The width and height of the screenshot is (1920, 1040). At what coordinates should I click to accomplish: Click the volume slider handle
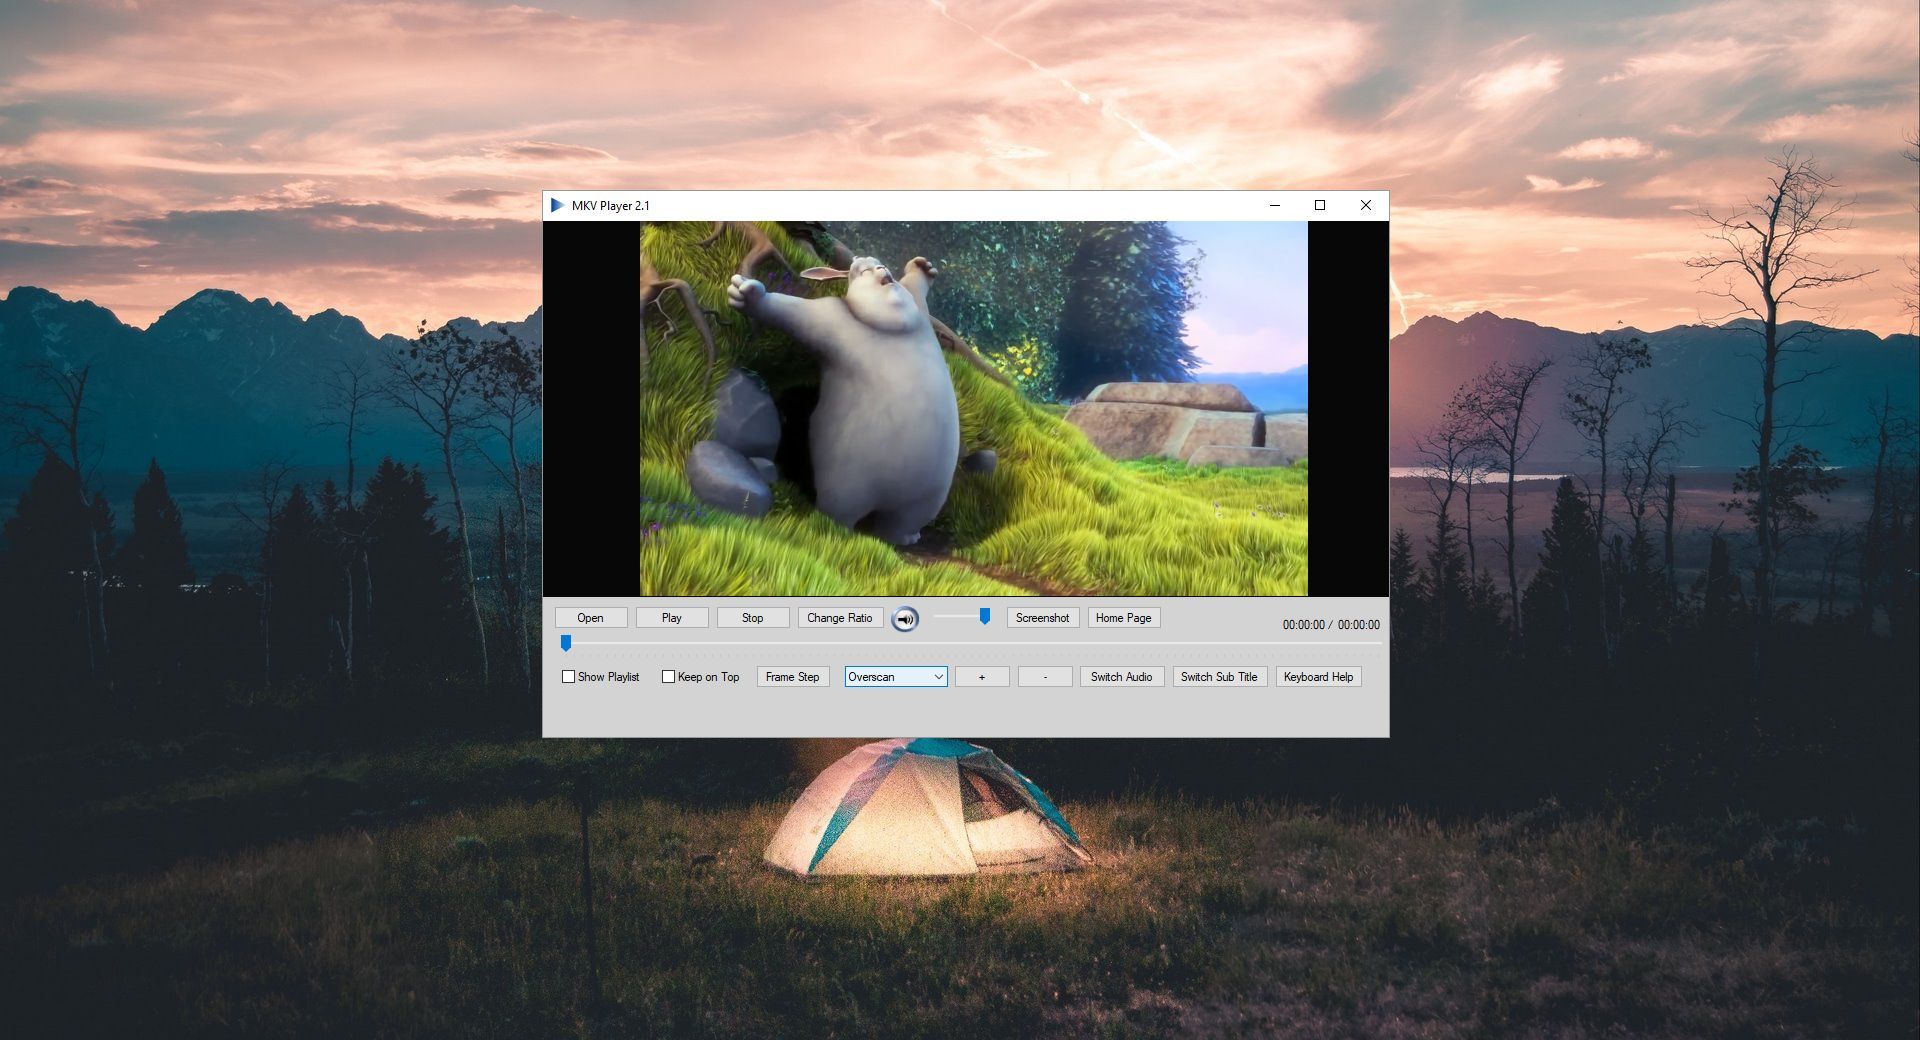(x=985, y=616)
